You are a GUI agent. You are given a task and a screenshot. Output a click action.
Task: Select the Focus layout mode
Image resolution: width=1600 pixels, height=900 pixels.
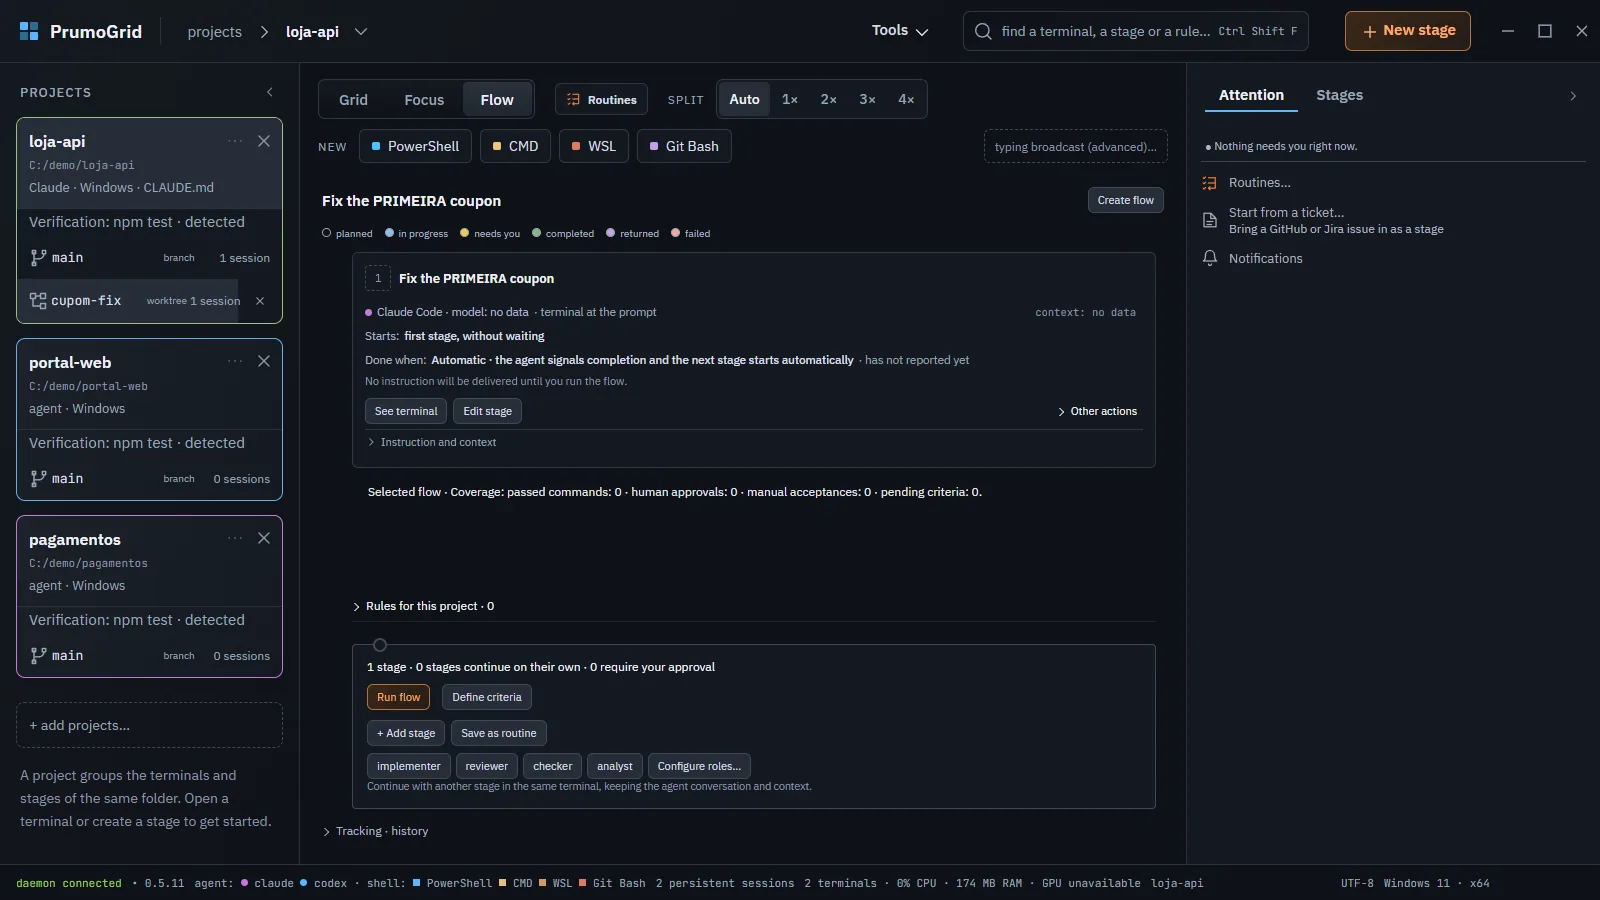point(424,100)
